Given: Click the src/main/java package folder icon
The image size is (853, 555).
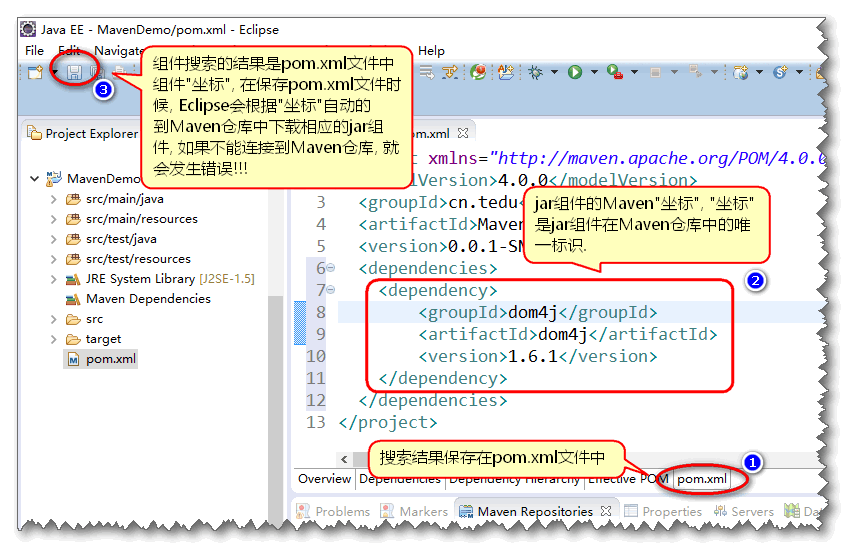Looking at the screenshot, I should tap(73, 199).
